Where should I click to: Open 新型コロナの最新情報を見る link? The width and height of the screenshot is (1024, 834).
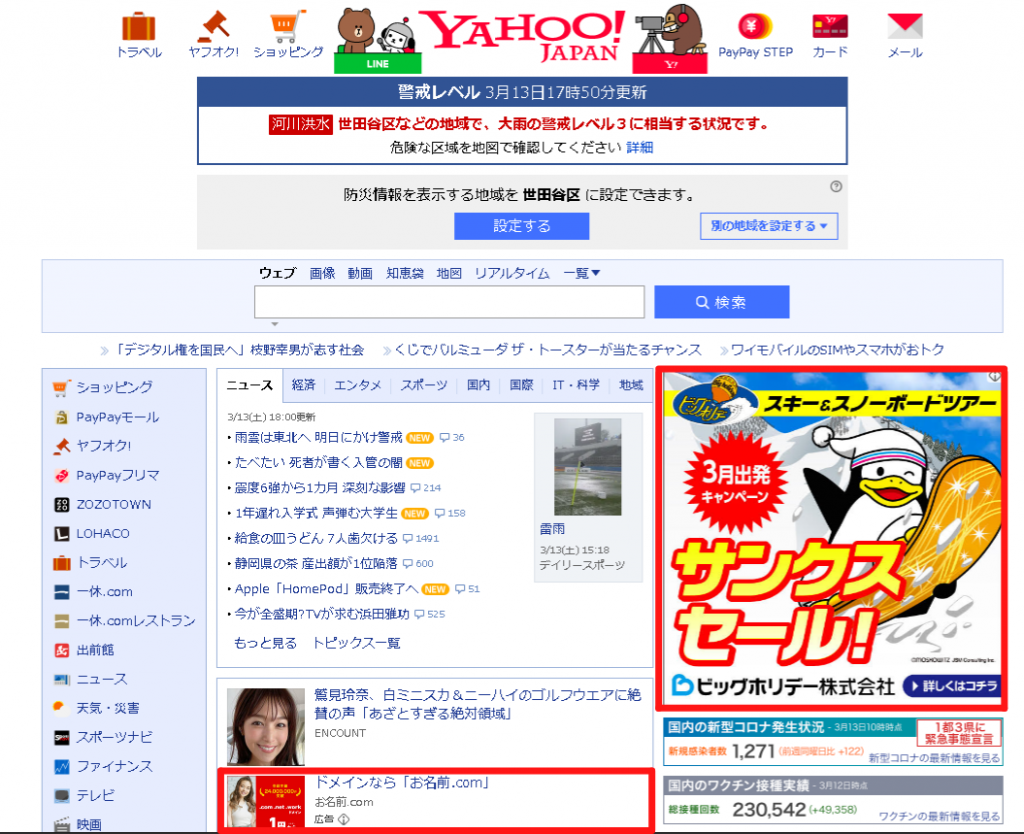tap(934, 758)
